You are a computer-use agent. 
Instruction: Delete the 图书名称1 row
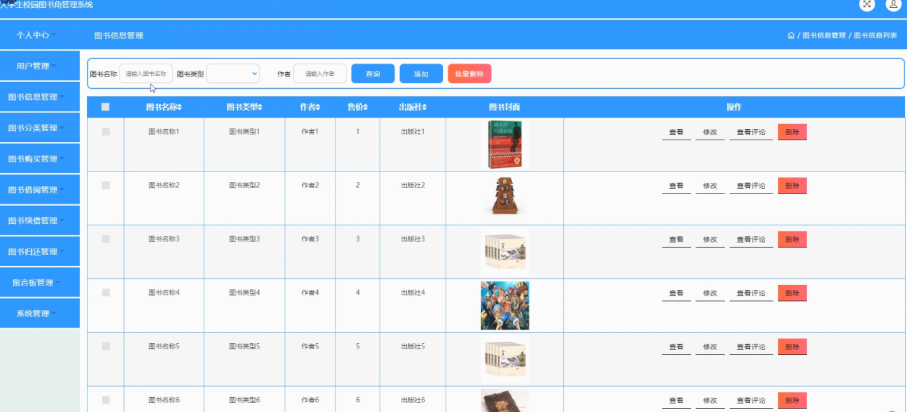[792, 132]
